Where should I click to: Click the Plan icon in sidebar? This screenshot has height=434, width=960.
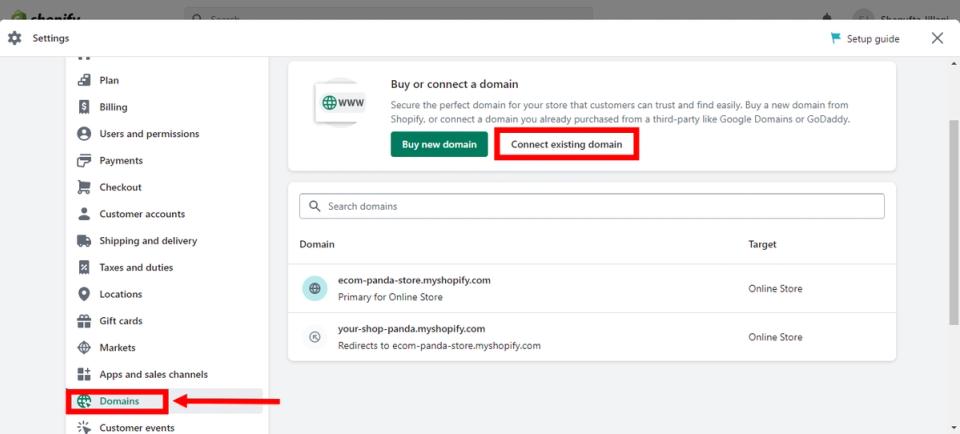[84, 80]
